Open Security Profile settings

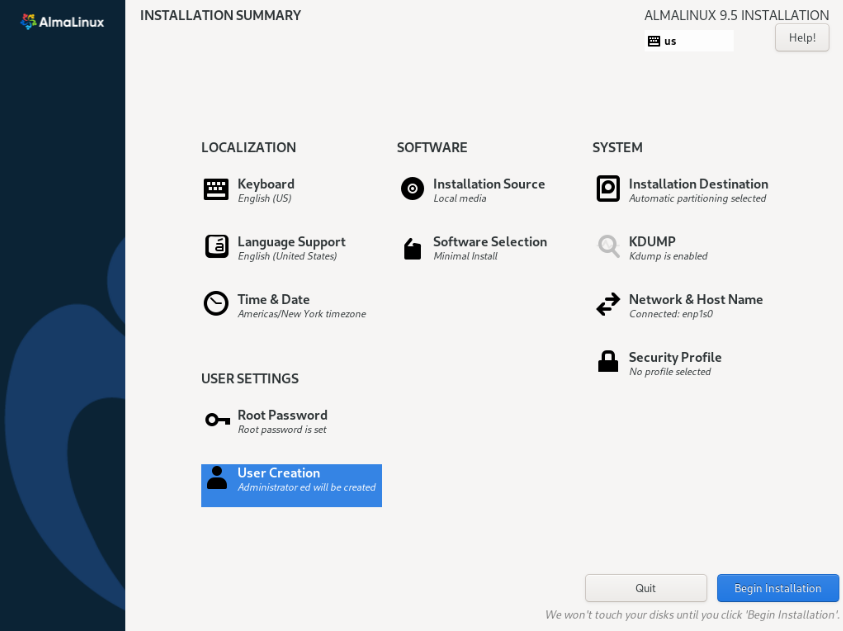(675, 357)
